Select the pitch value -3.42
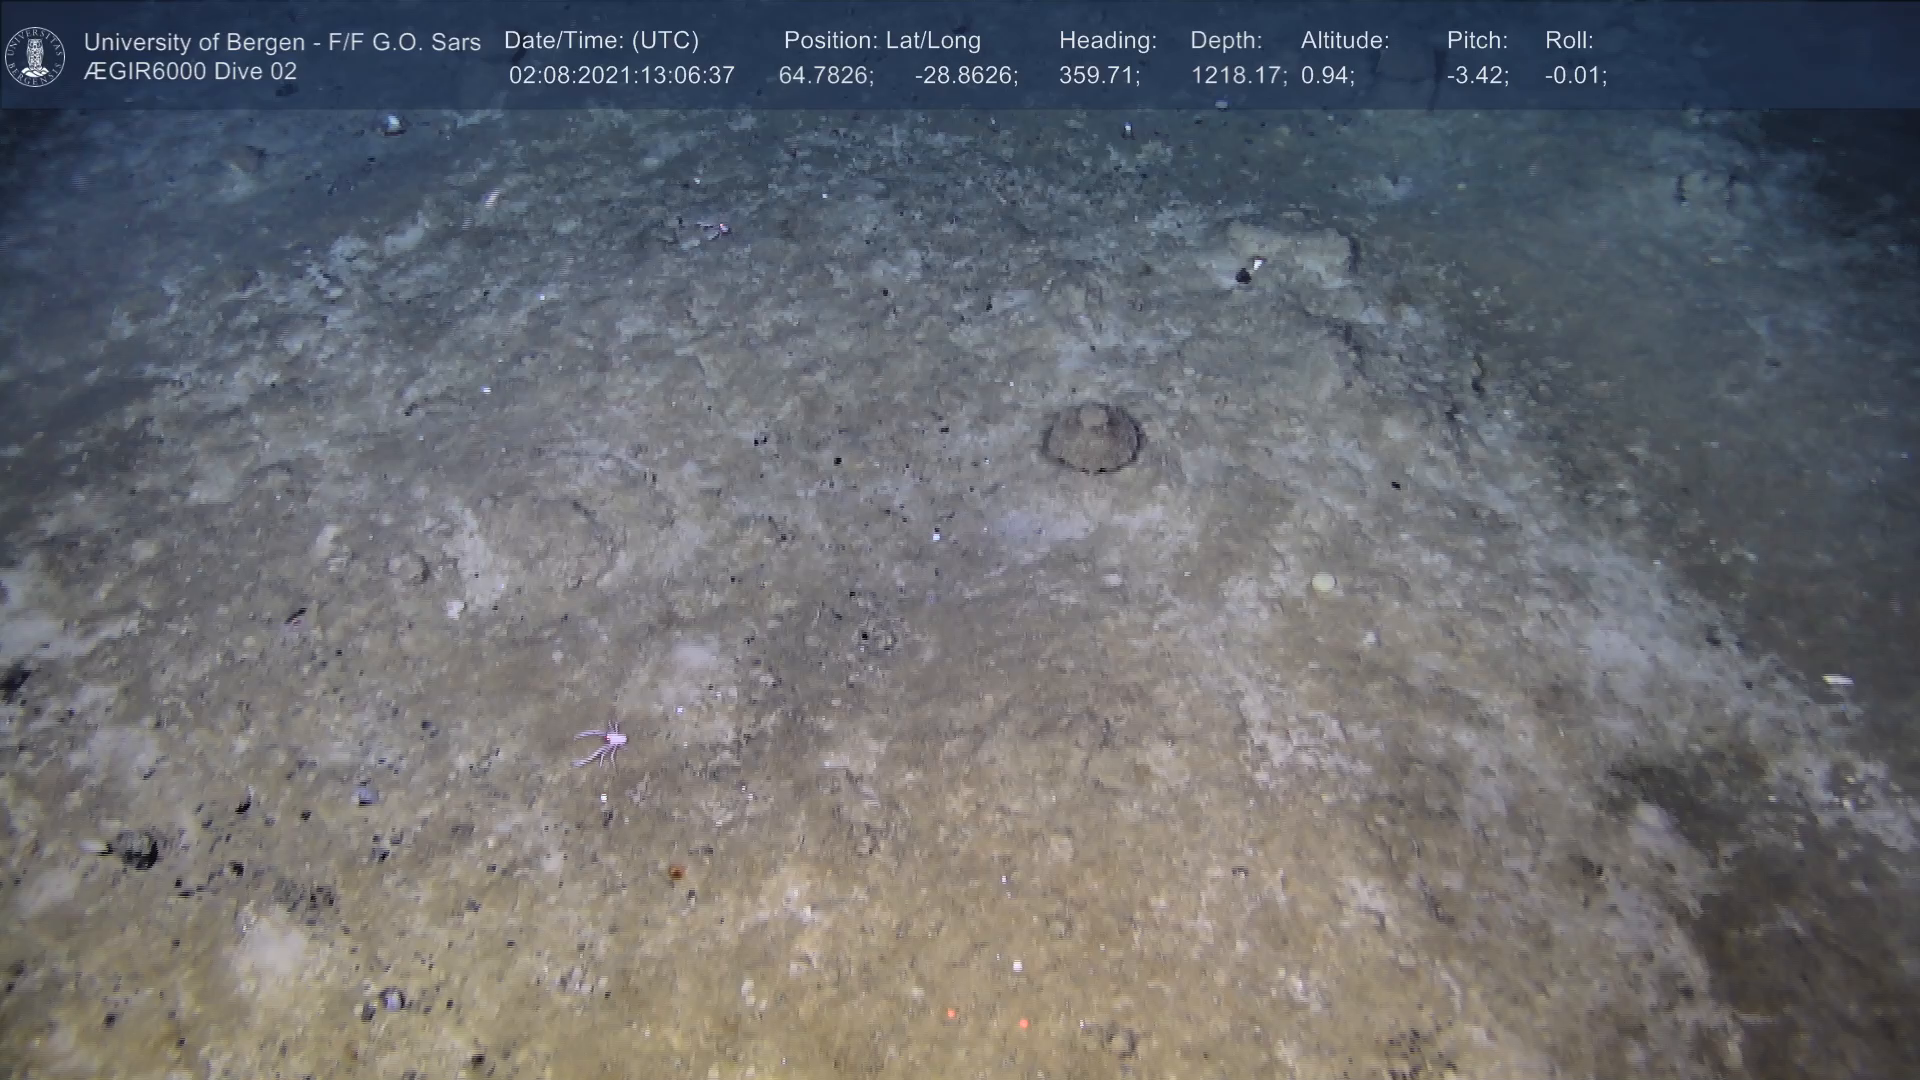 click(x=1477, y=76)
